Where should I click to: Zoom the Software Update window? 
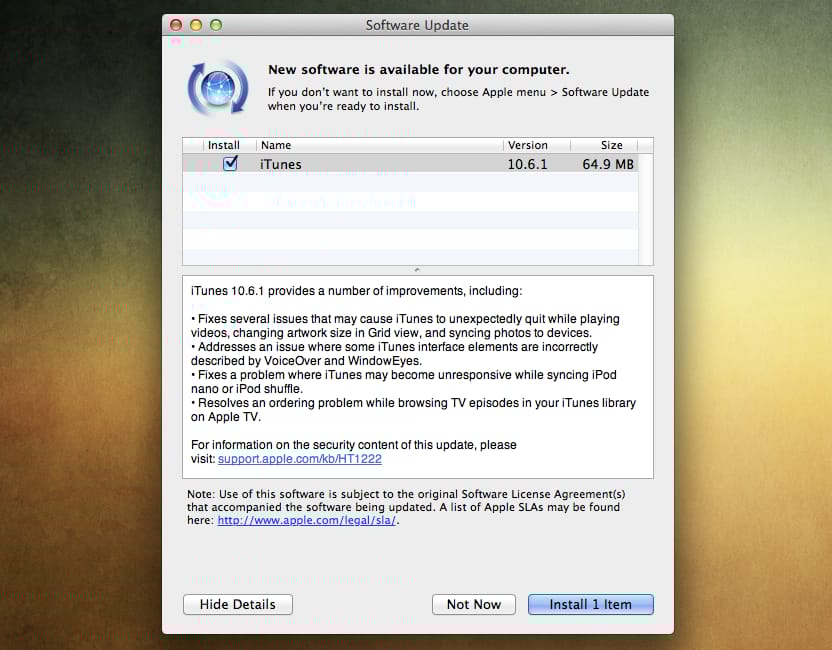click(216, 25)
